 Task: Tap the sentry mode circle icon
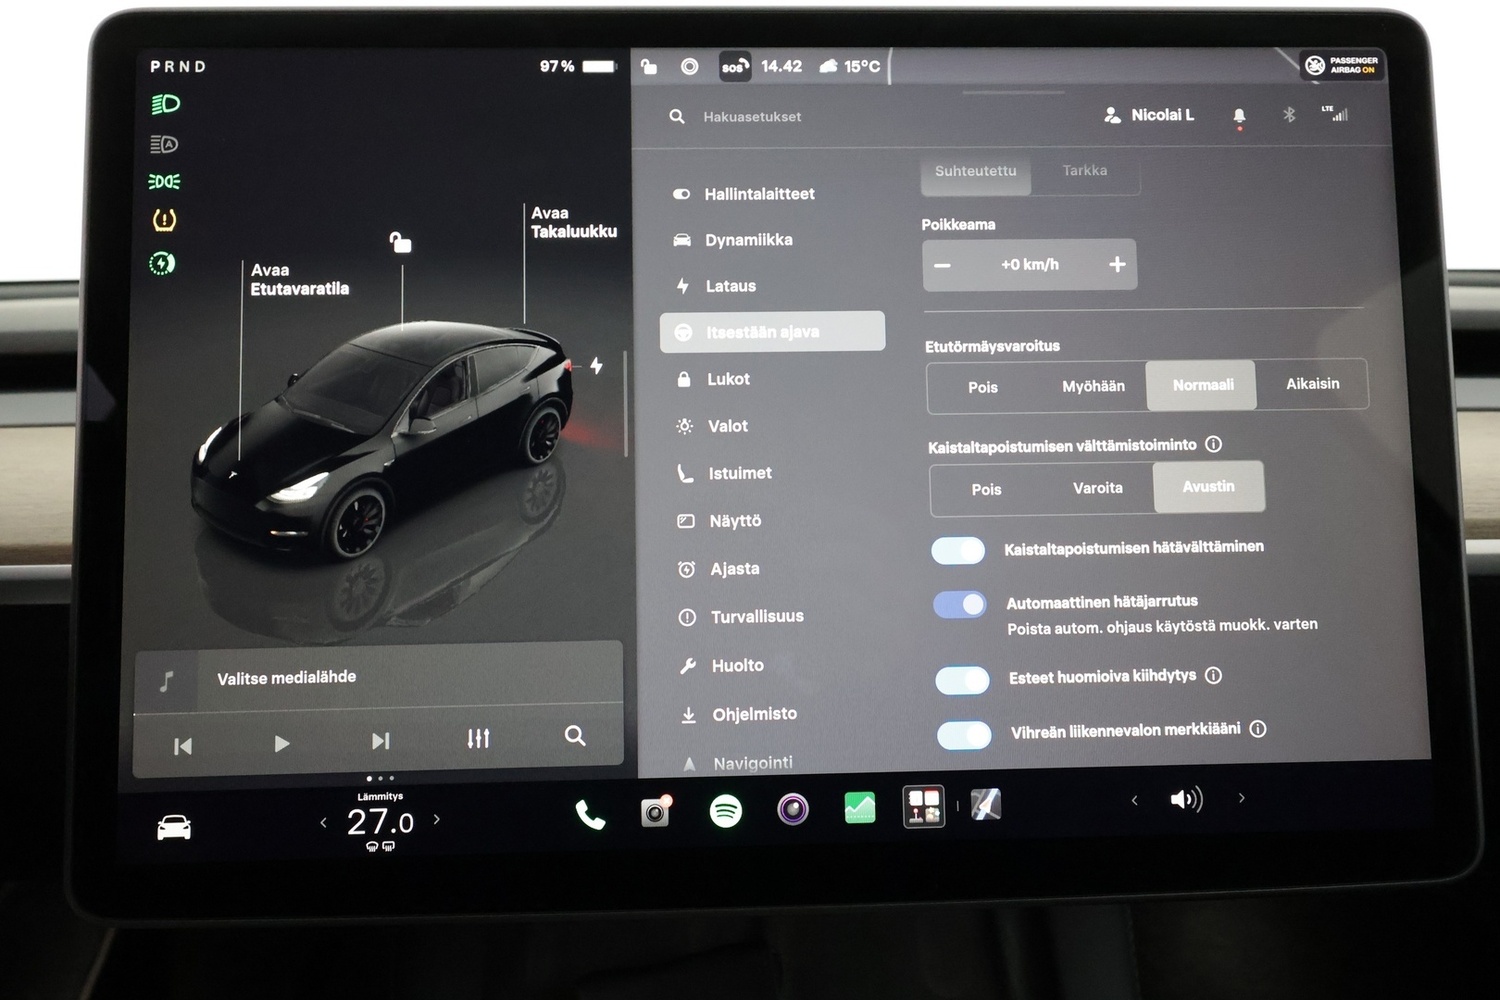[x=689, y=66]
